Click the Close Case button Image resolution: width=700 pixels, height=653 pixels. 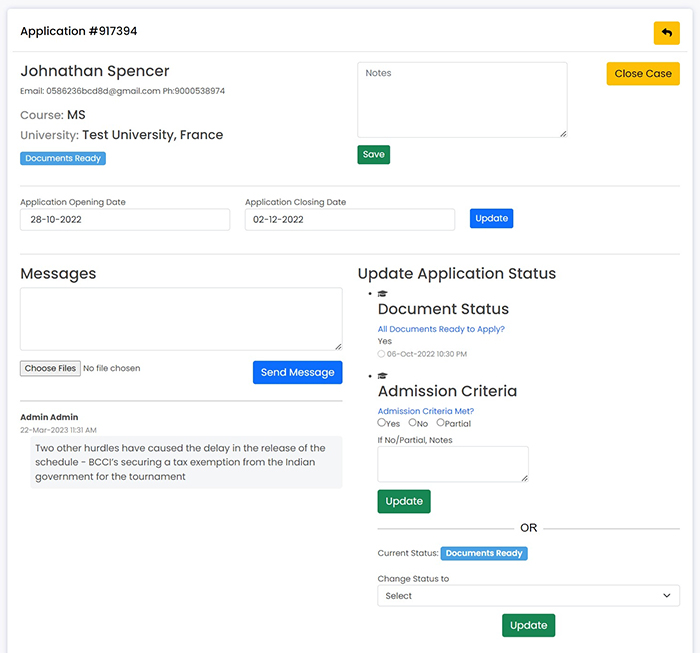click(643, 74)
